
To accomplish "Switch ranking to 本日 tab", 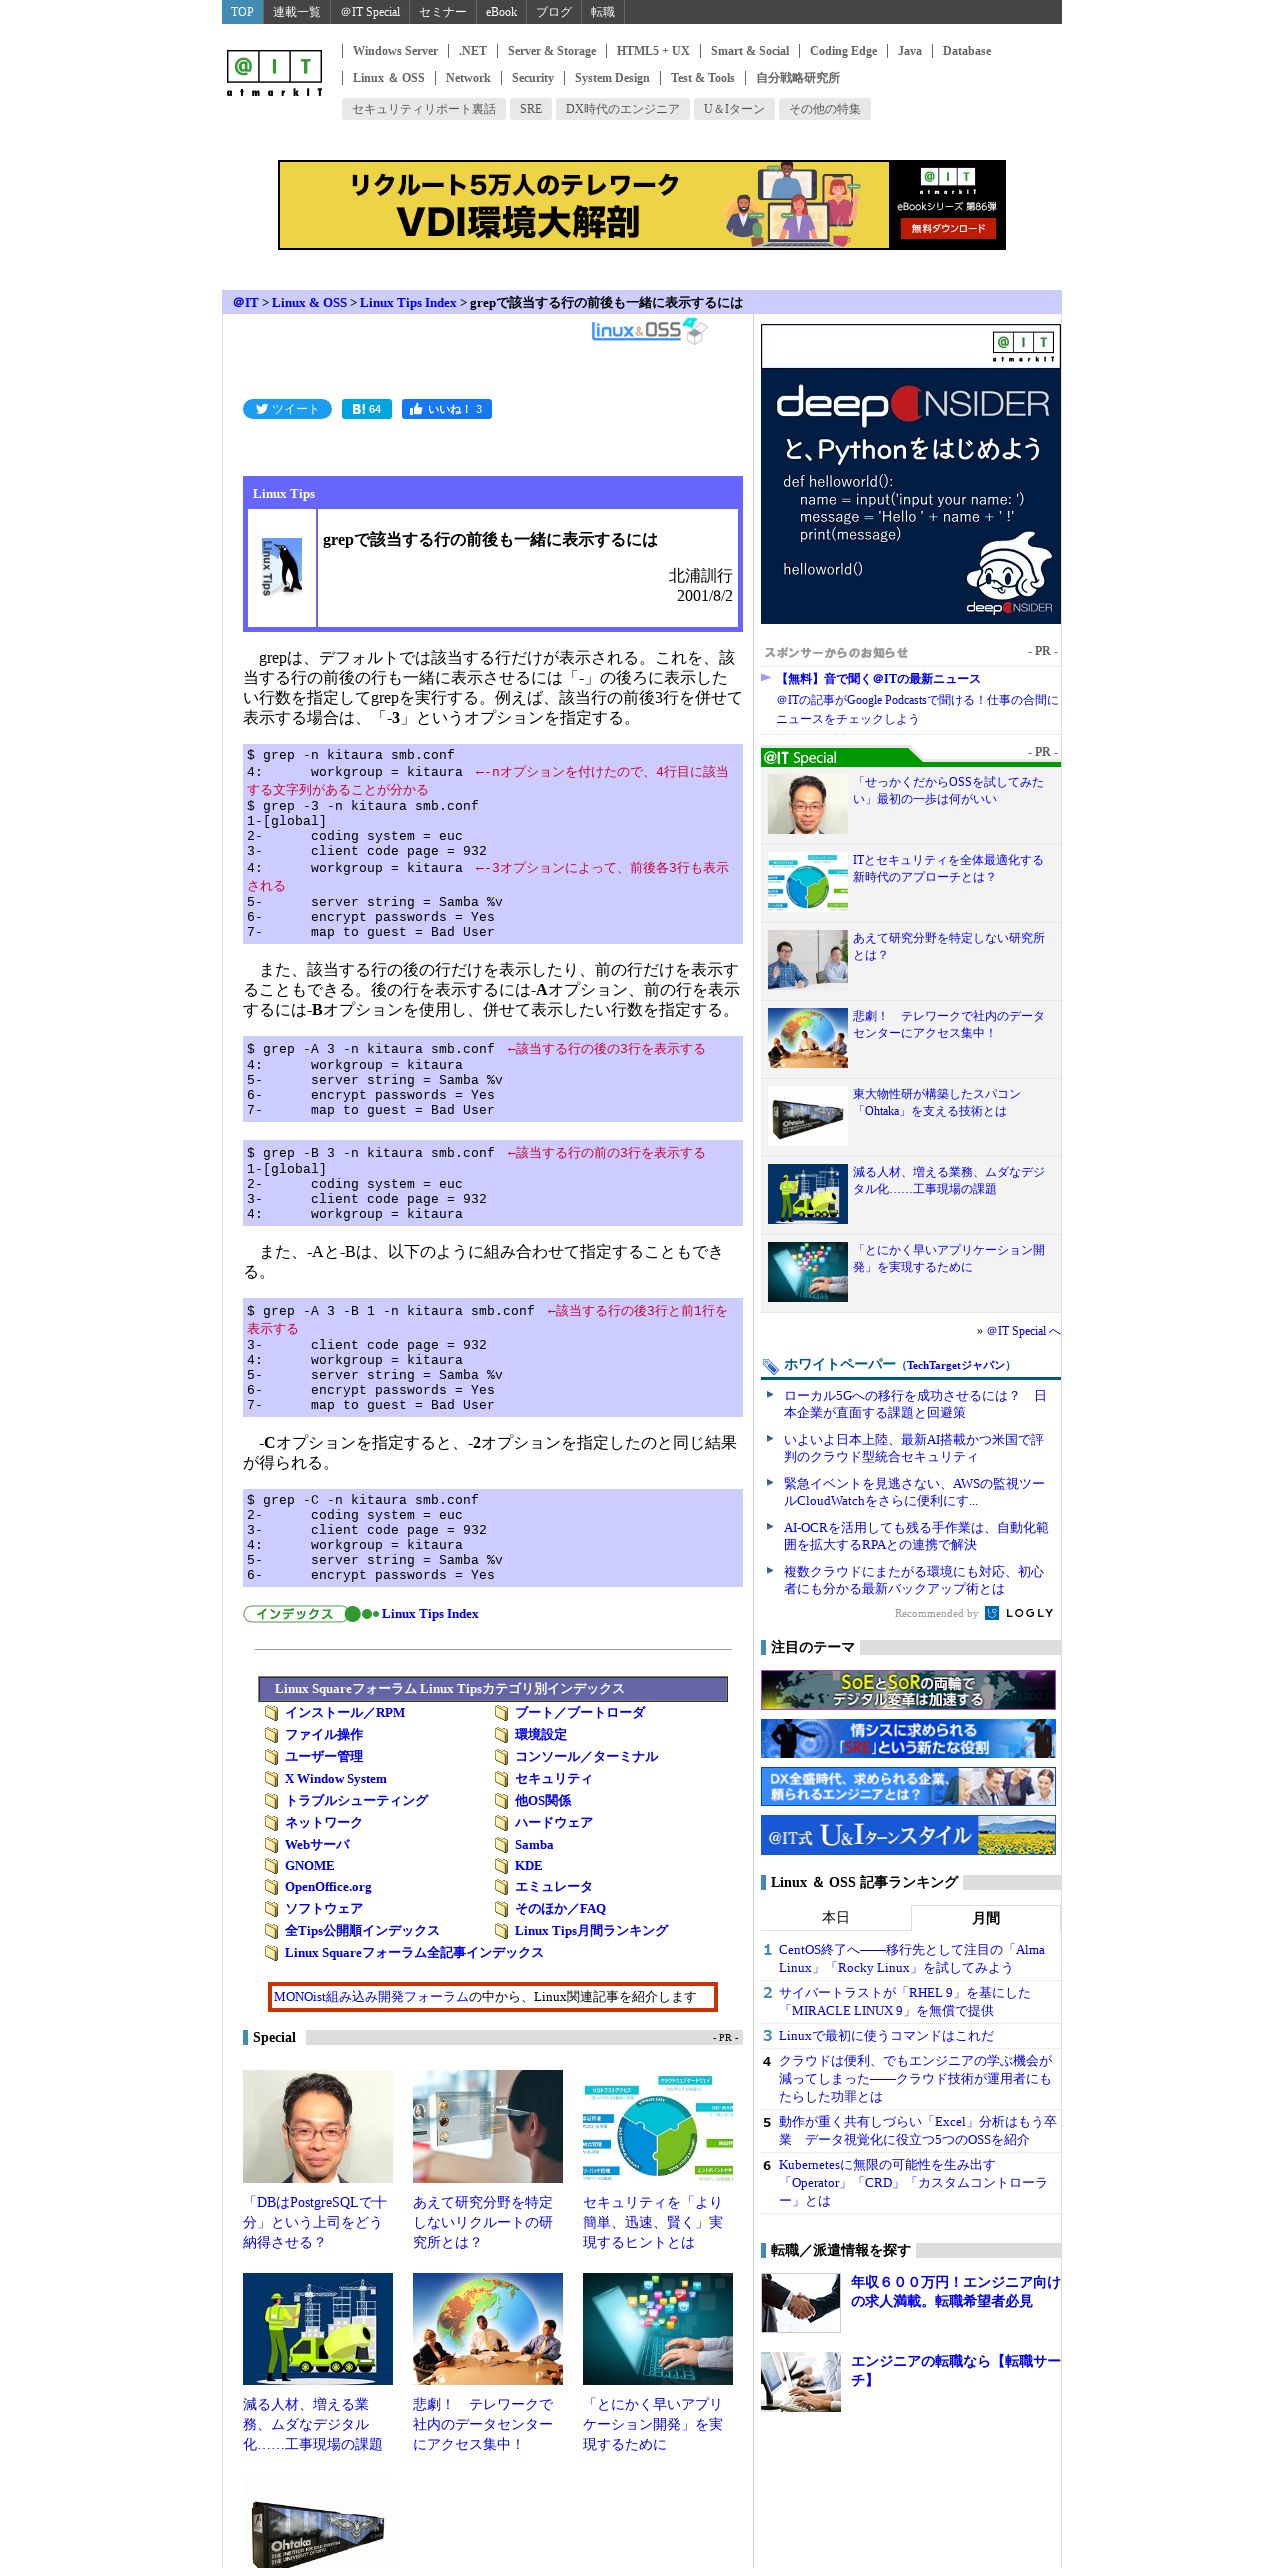I will point(835,1918).
